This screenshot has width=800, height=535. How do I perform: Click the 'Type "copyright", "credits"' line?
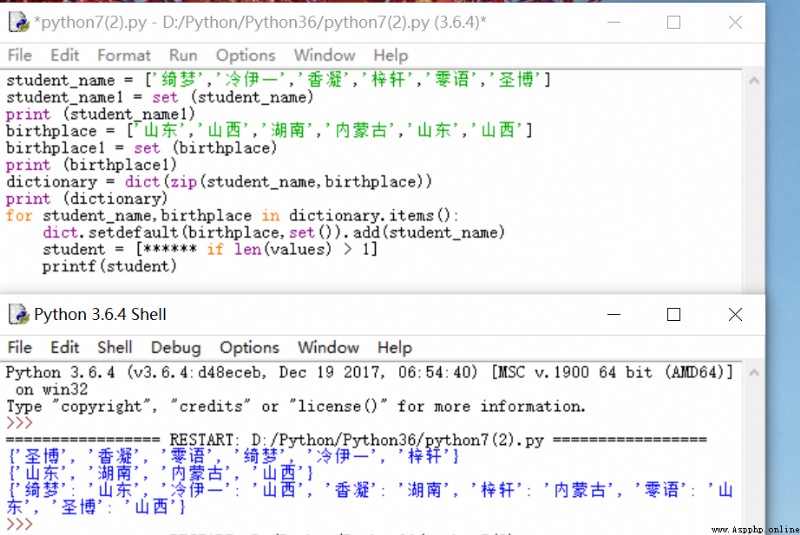[x=295, y=406]
